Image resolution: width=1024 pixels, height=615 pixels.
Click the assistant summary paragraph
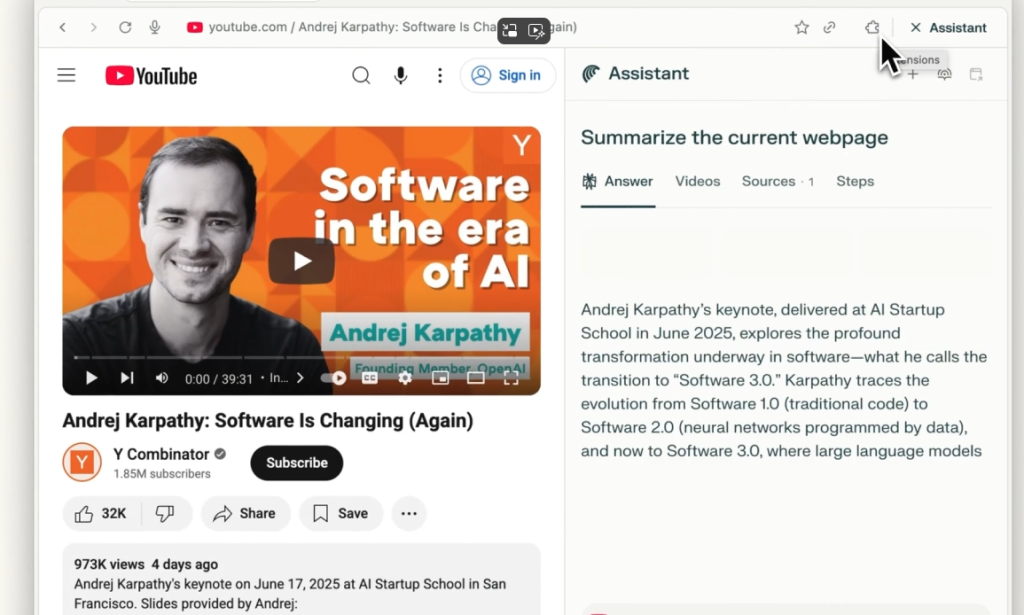tap(784, 381)
